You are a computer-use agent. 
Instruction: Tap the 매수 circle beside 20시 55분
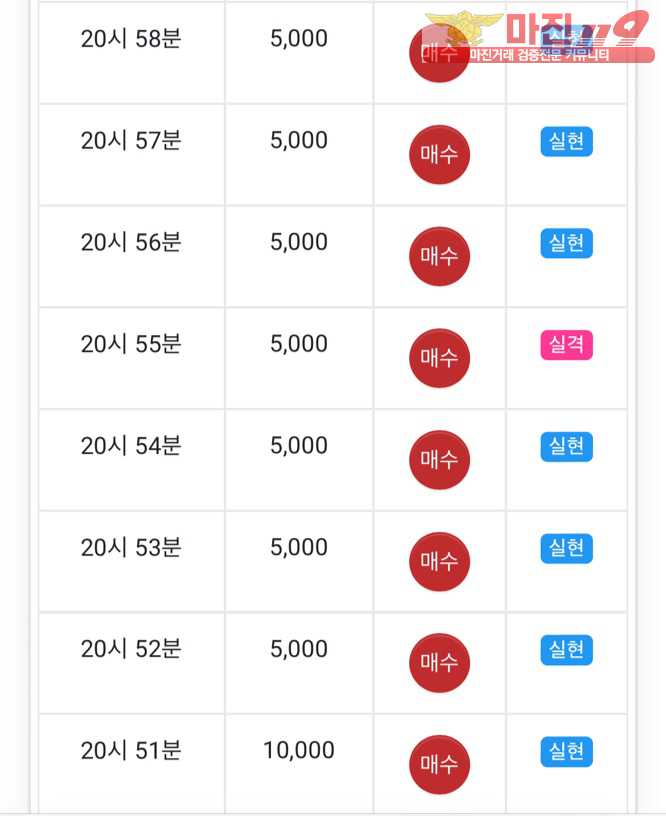click(x=438, y=358)
